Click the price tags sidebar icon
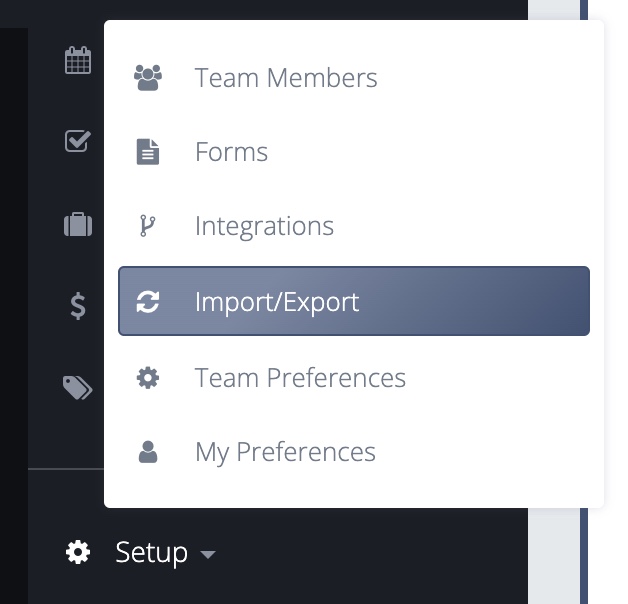The height and width of the screenshot is (604, 628). tap(78, 388)
